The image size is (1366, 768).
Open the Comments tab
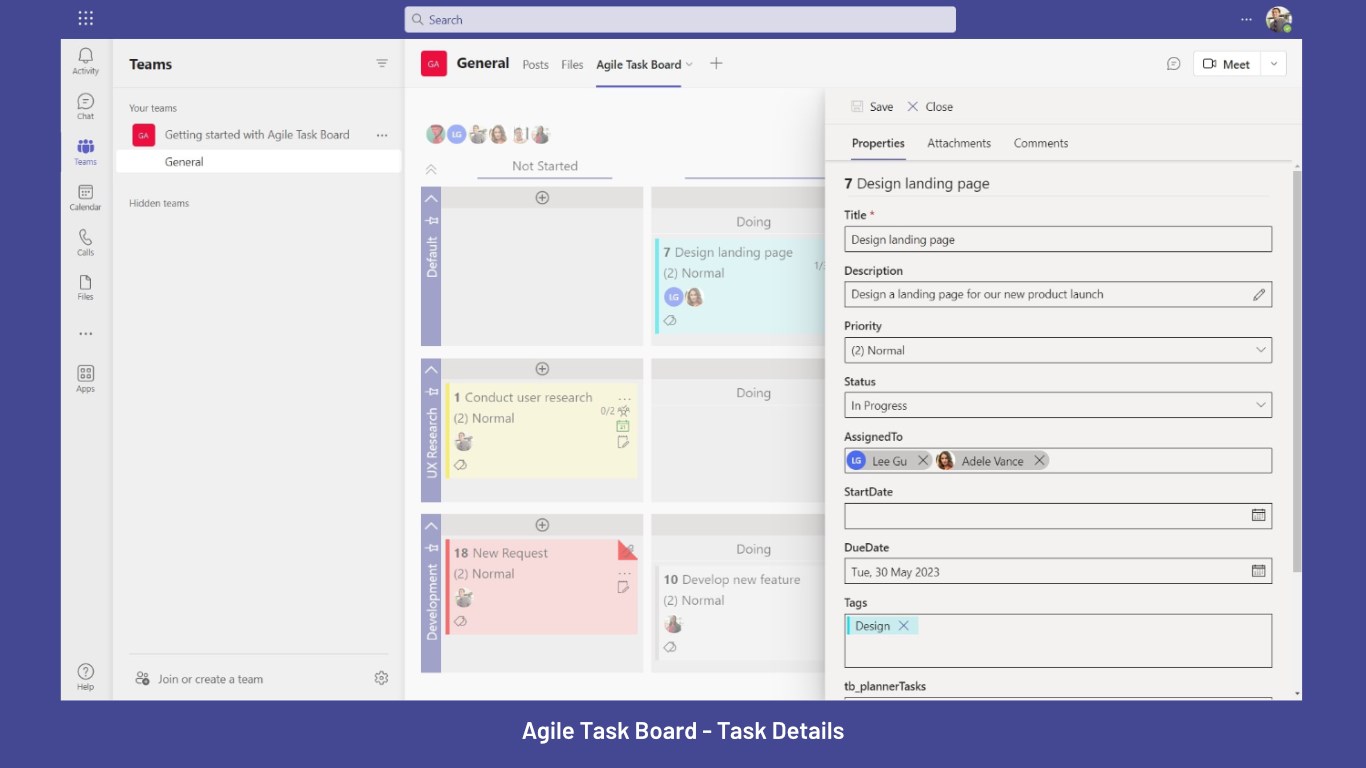tap(1041, 143)
